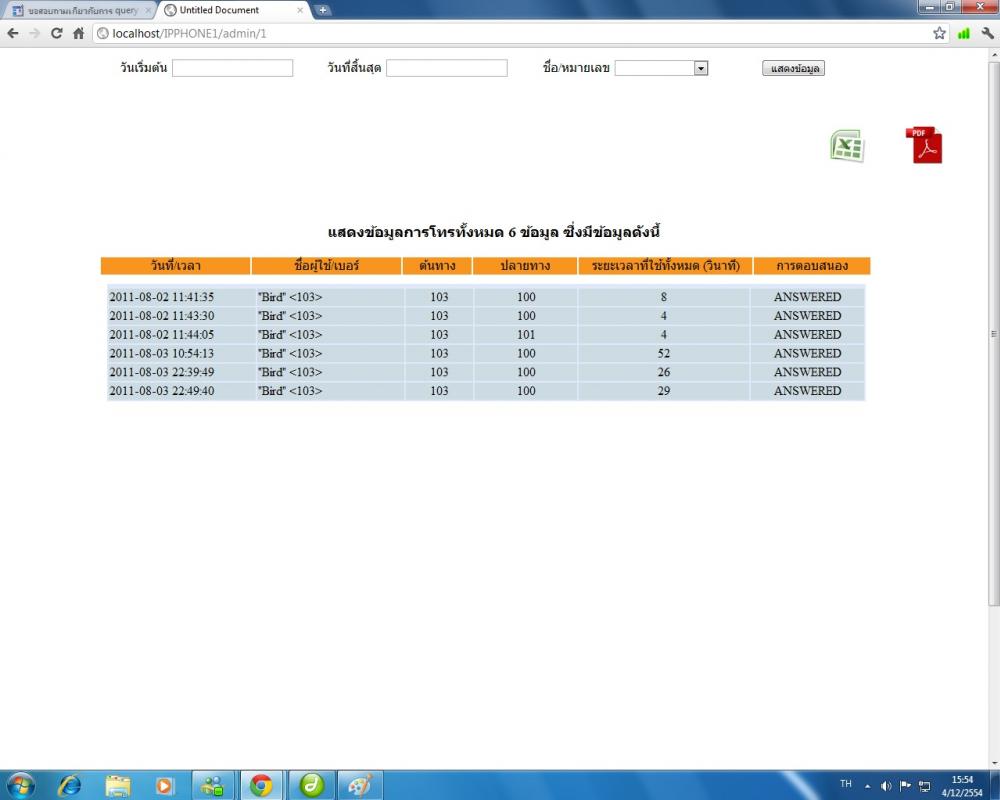The height and width of the screenshot is (800, 1000).
Task: Open the Chrome wrench settings menu
Action: (x=988, y=33)
